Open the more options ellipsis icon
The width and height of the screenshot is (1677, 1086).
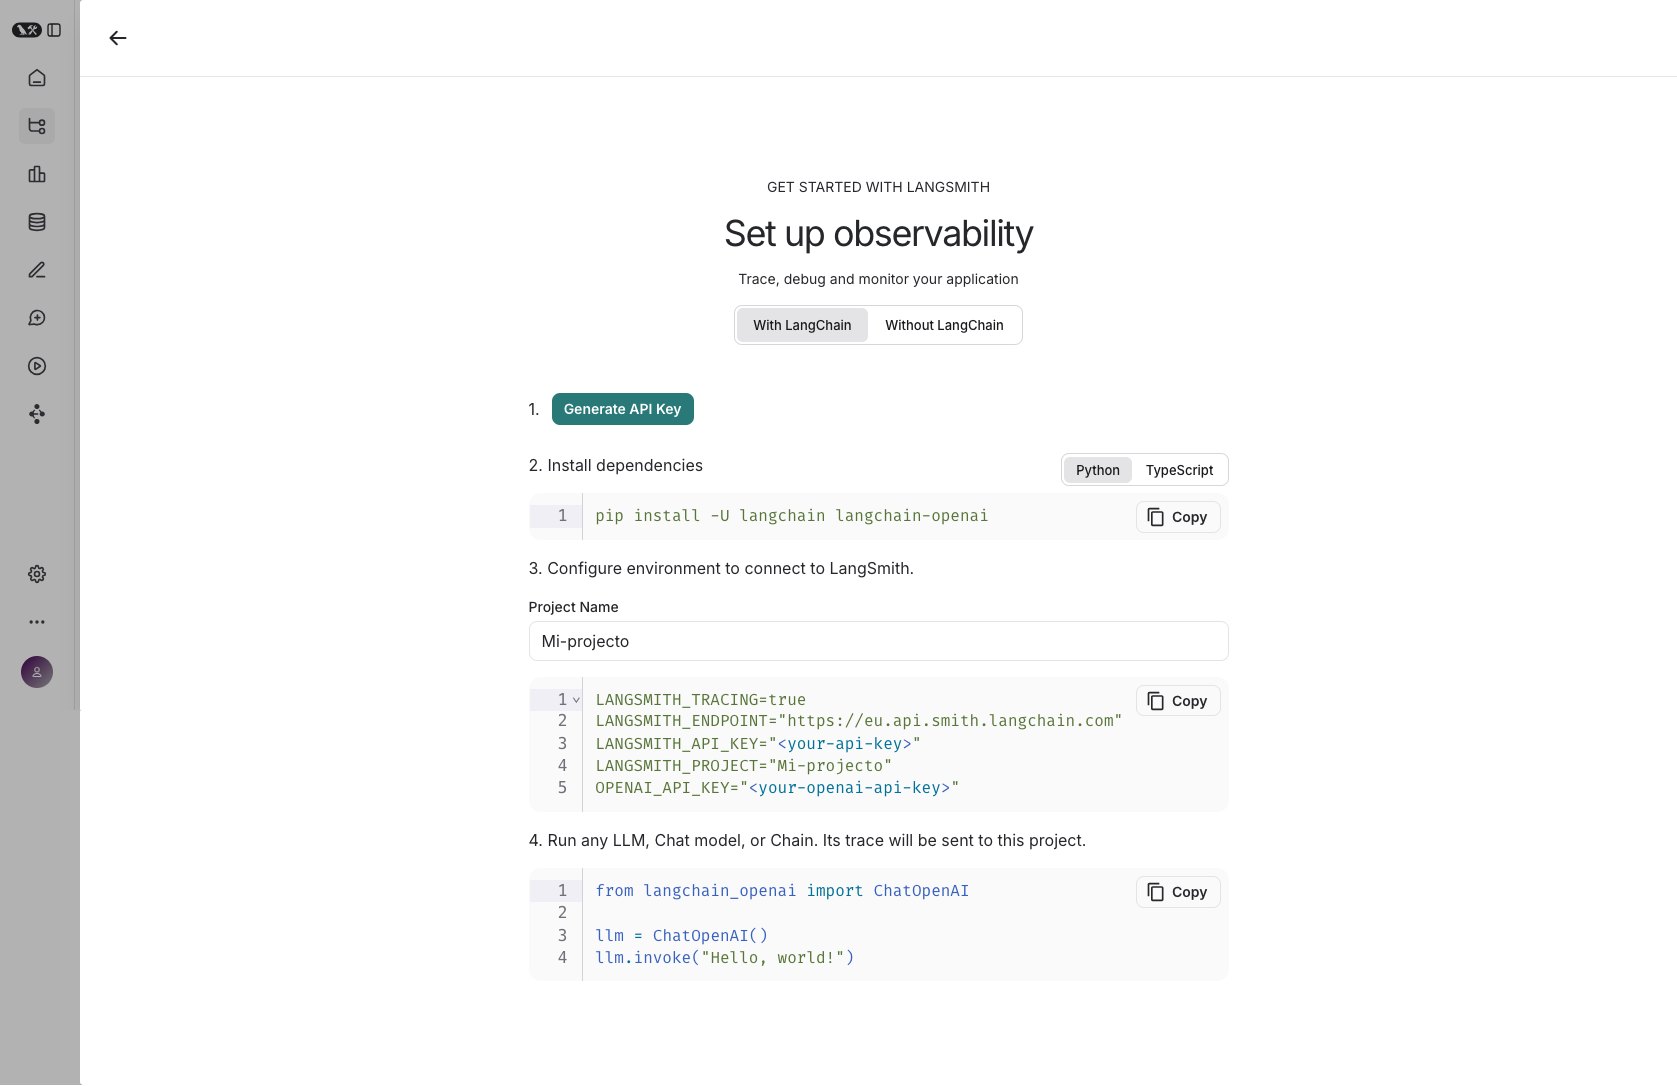pos(37,622)
